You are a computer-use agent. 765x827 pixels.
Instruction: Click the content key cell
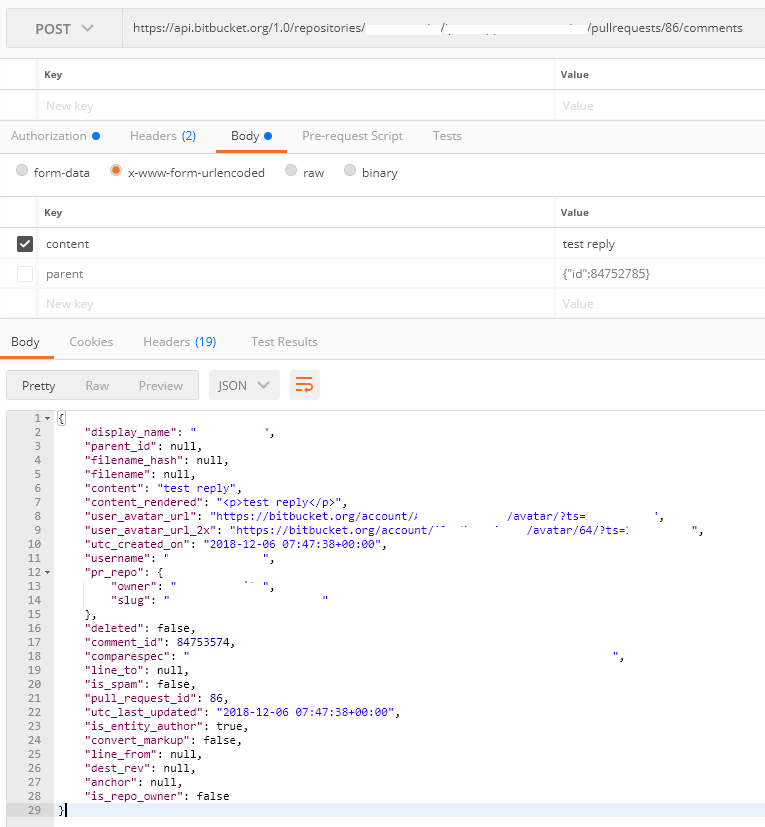(x=296, y=244)
